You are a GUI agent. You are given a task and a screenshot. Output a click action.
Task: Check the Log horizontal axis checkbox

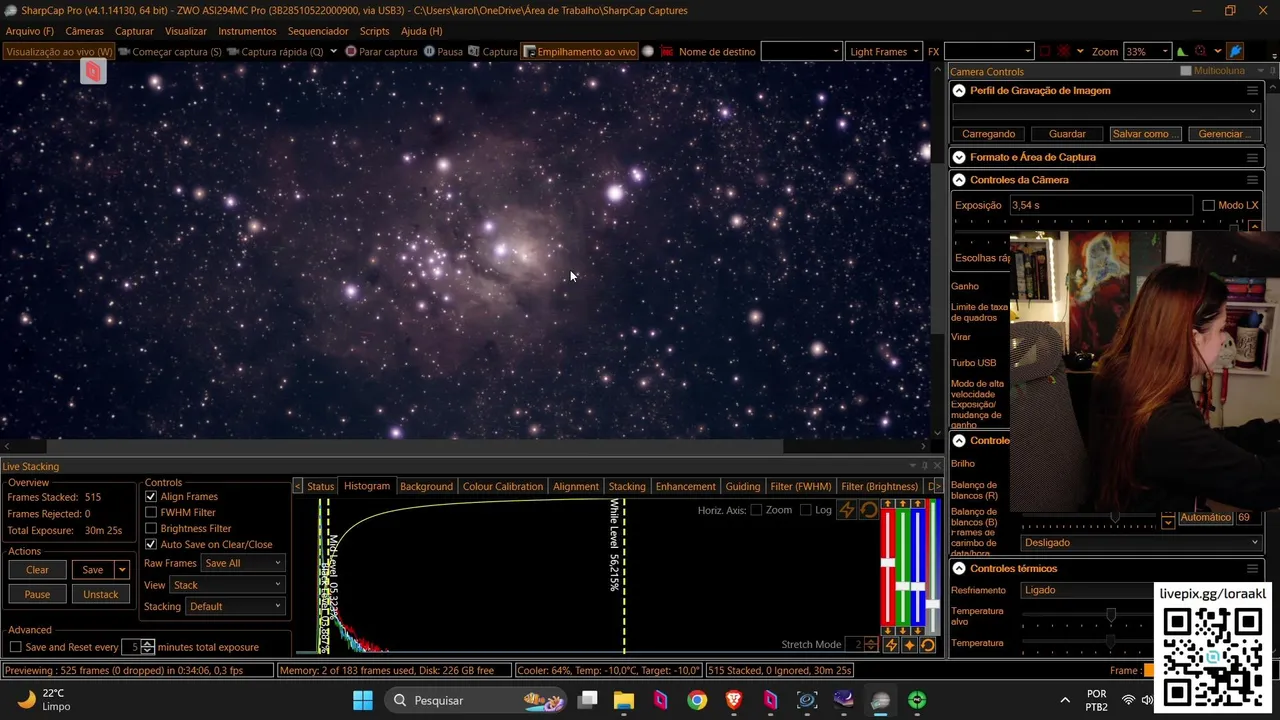[x=806, y=510]
